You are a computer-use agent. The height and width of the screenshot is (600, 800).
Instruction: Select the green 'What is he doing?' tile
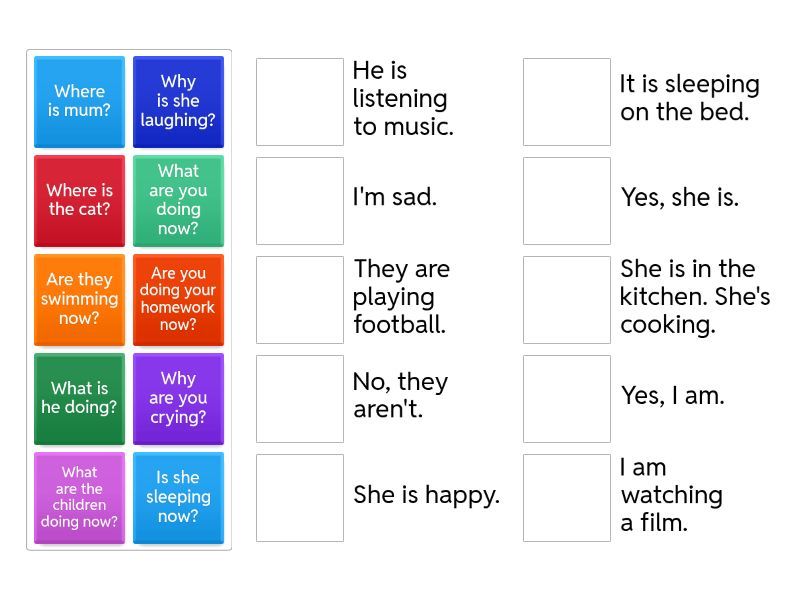79,398
